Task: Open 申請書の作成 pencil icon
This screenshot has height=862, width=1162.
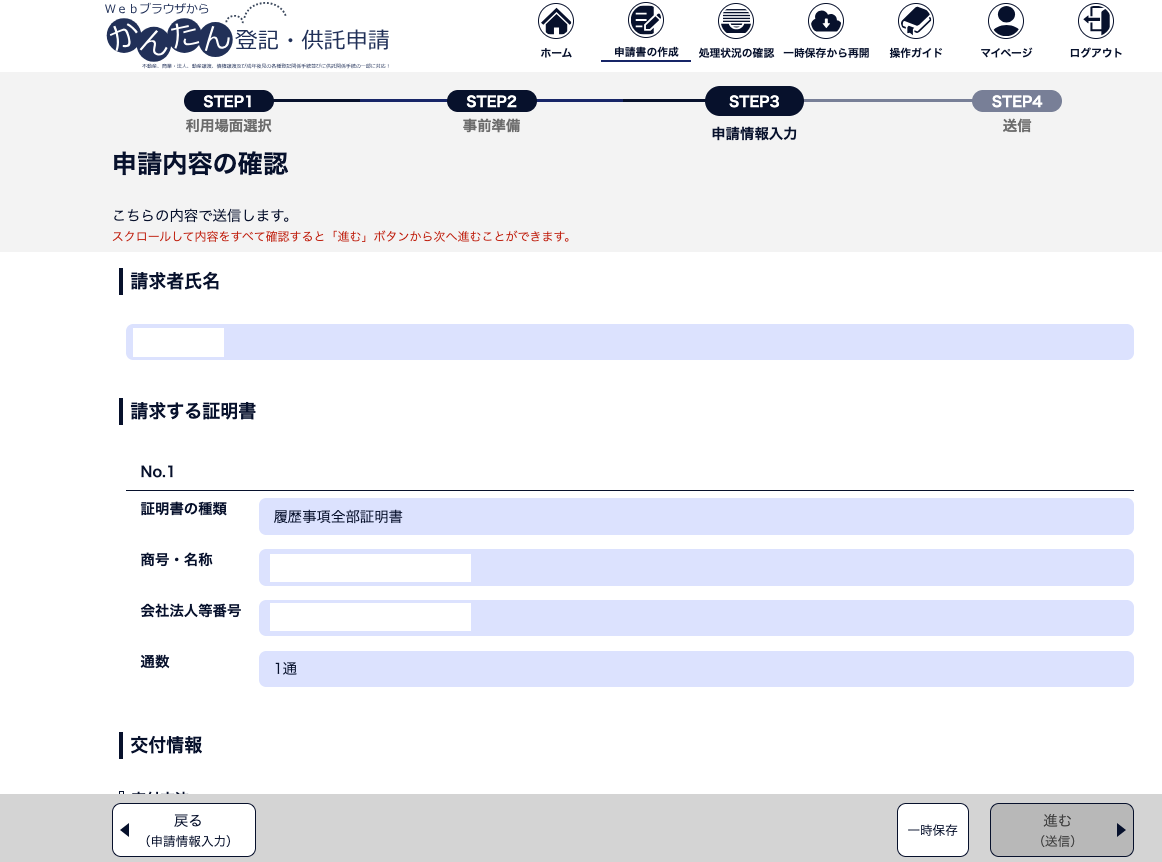Action: [x=646, y=21]
